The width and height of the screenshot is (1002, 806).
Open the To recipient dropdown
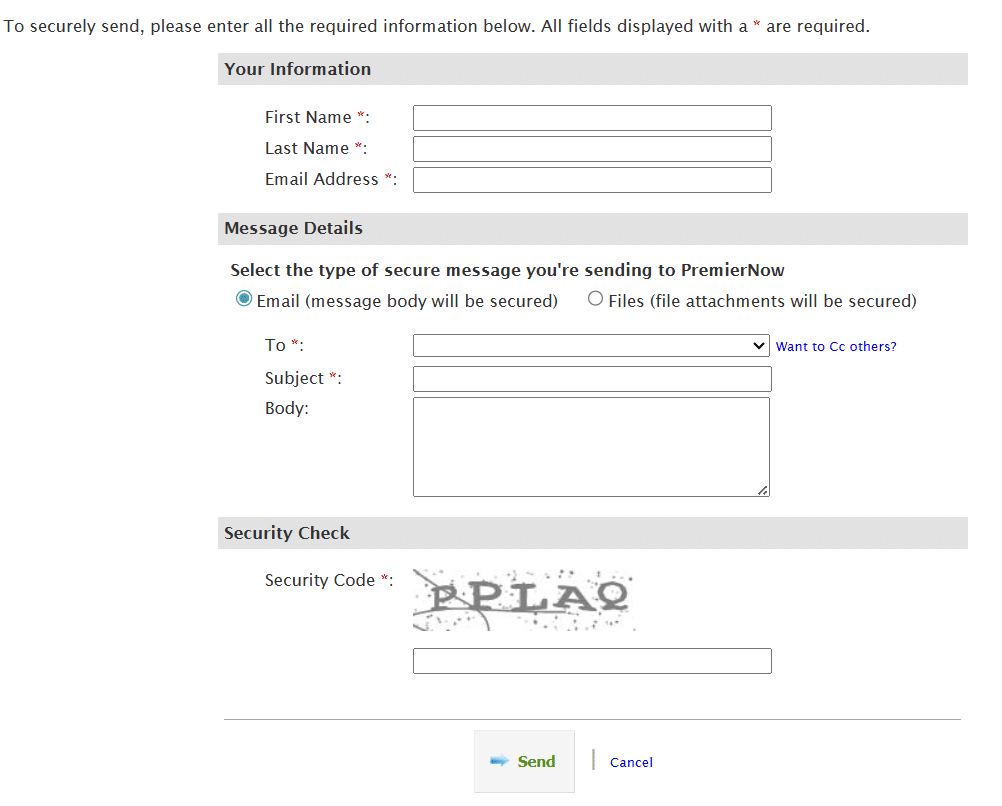coord(592,346)
